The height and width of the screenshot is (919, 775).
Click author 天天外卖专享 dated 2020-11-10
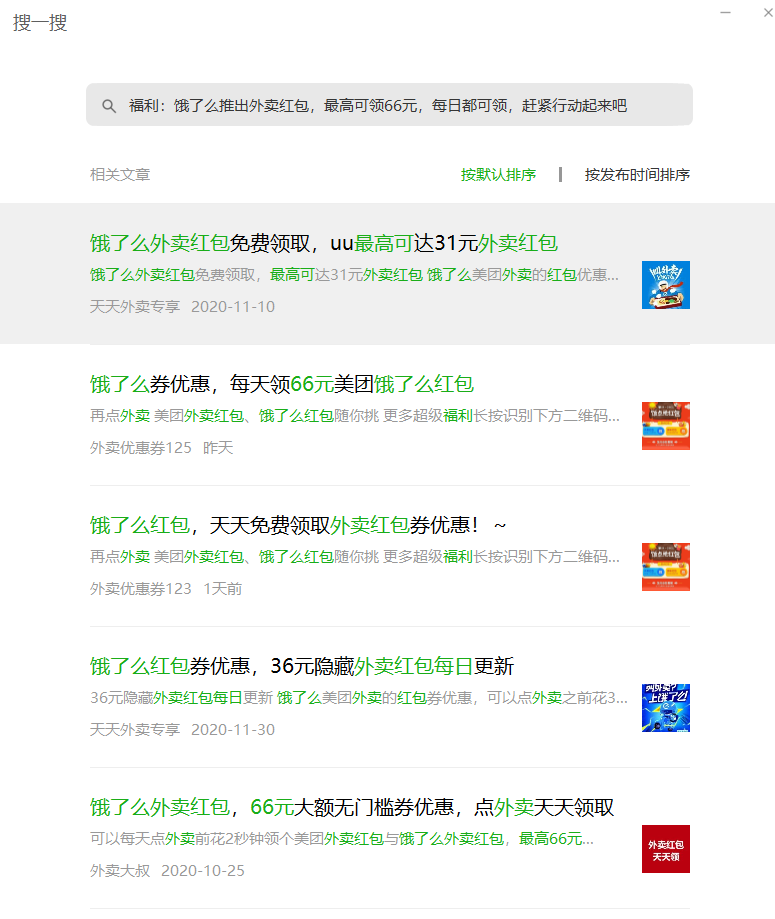135,307
